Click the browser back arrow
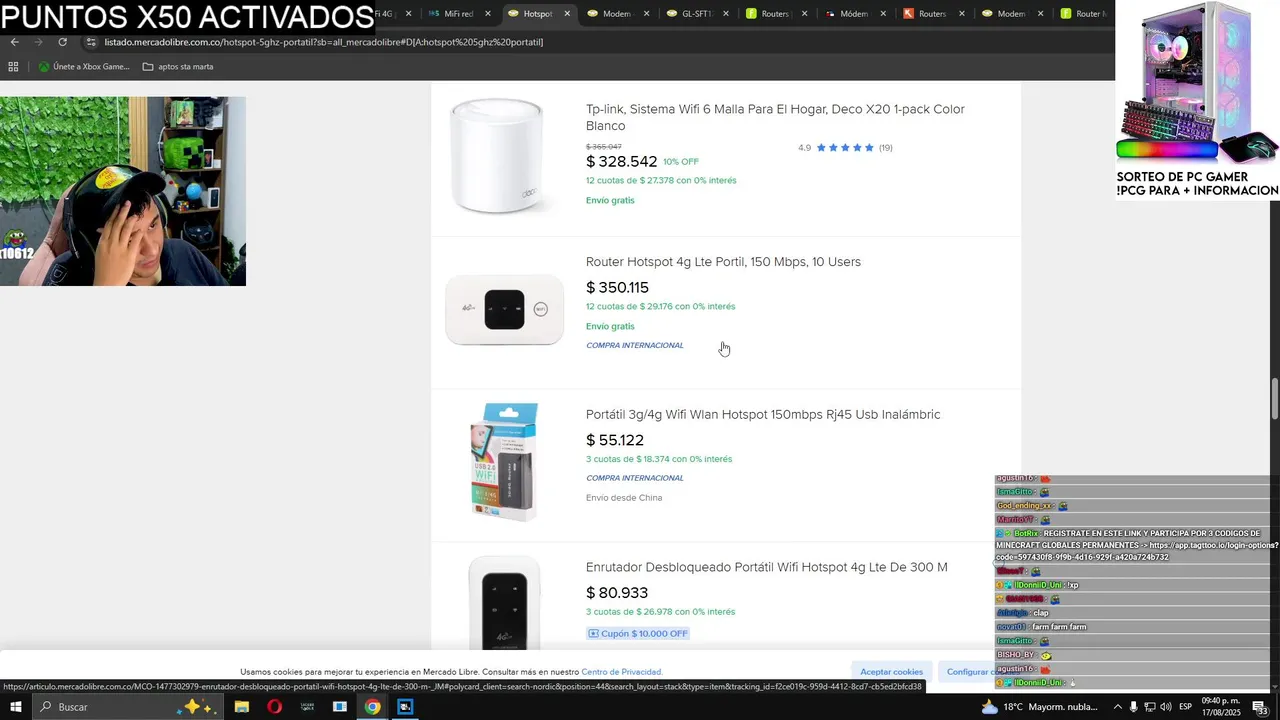Screen dimensions: 1280x720 click(14, 42)
